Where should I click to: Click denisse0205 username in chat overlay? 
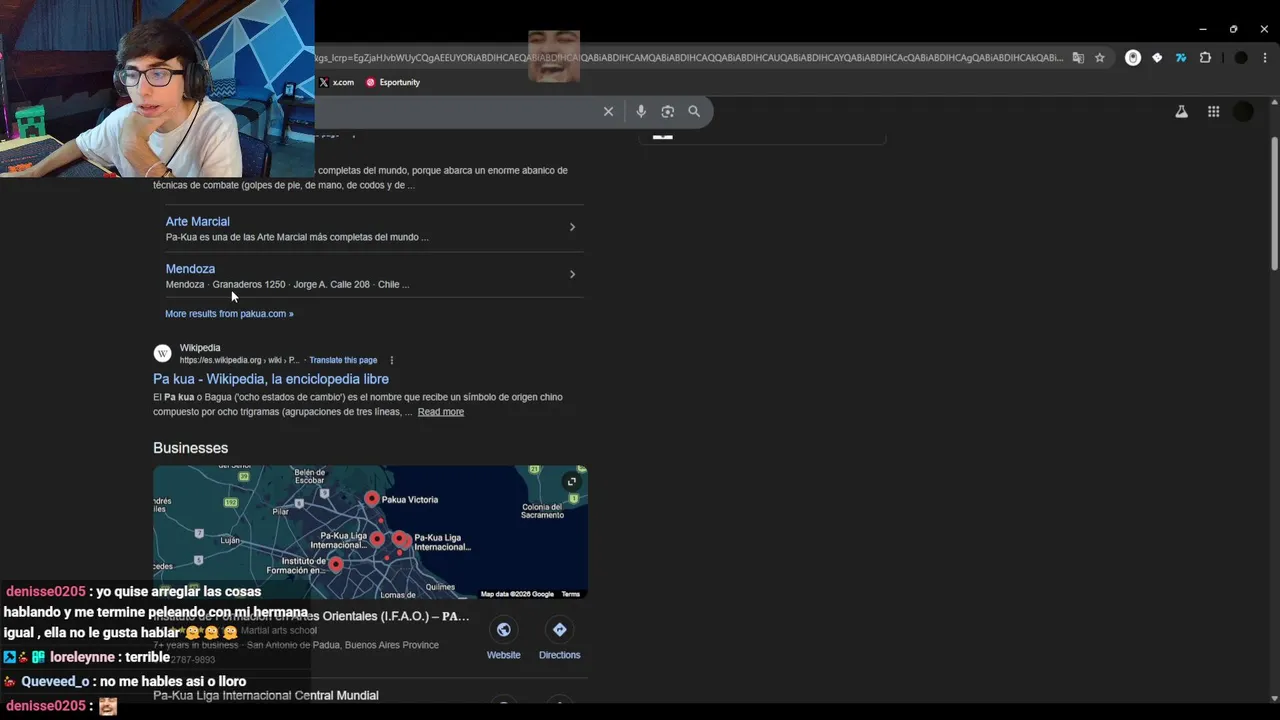46,591
